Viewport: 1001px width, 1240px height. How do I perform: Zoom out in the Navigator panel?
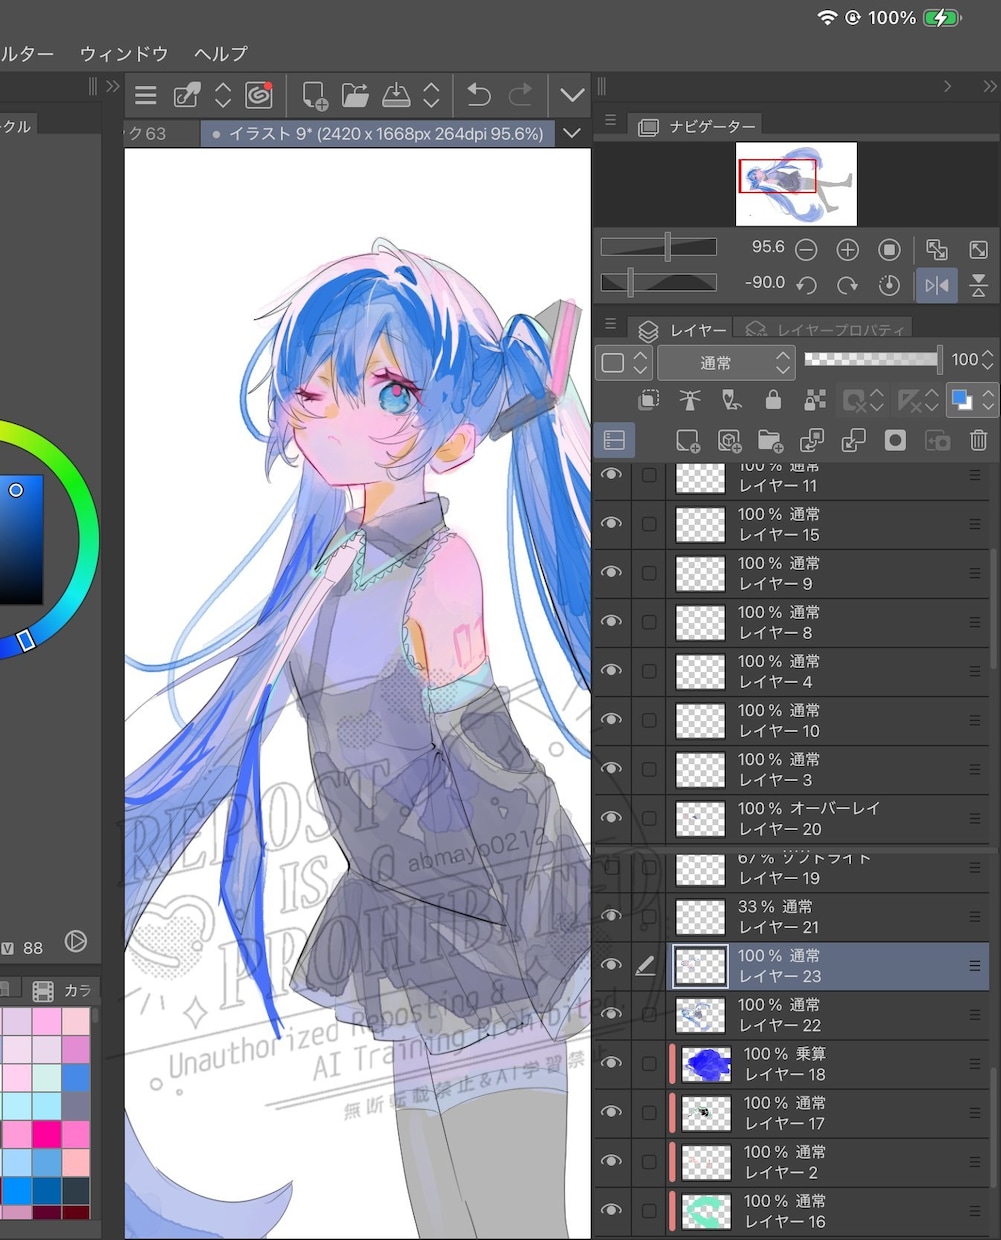[806, 249]
